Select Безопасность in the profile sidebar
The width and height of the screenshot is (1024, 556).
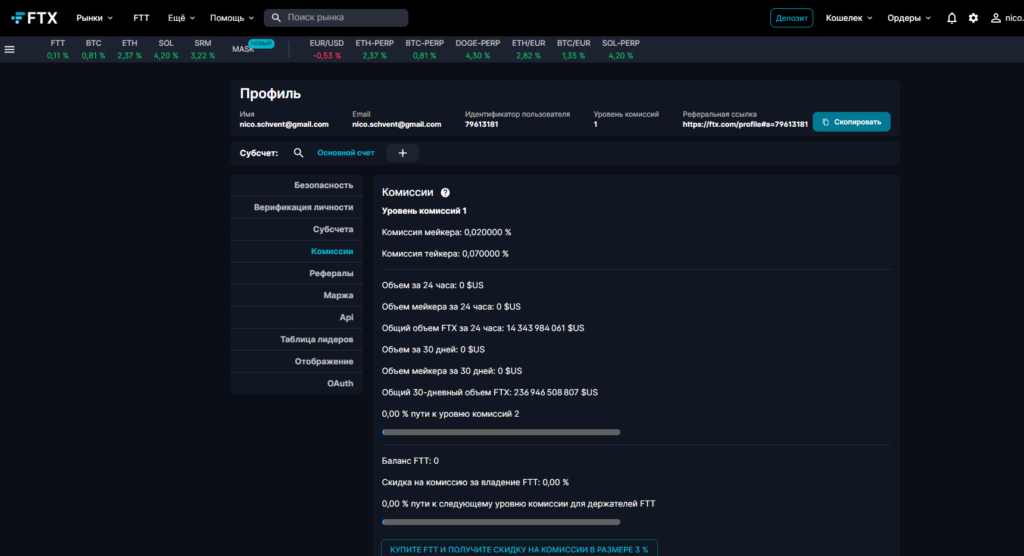323,185
